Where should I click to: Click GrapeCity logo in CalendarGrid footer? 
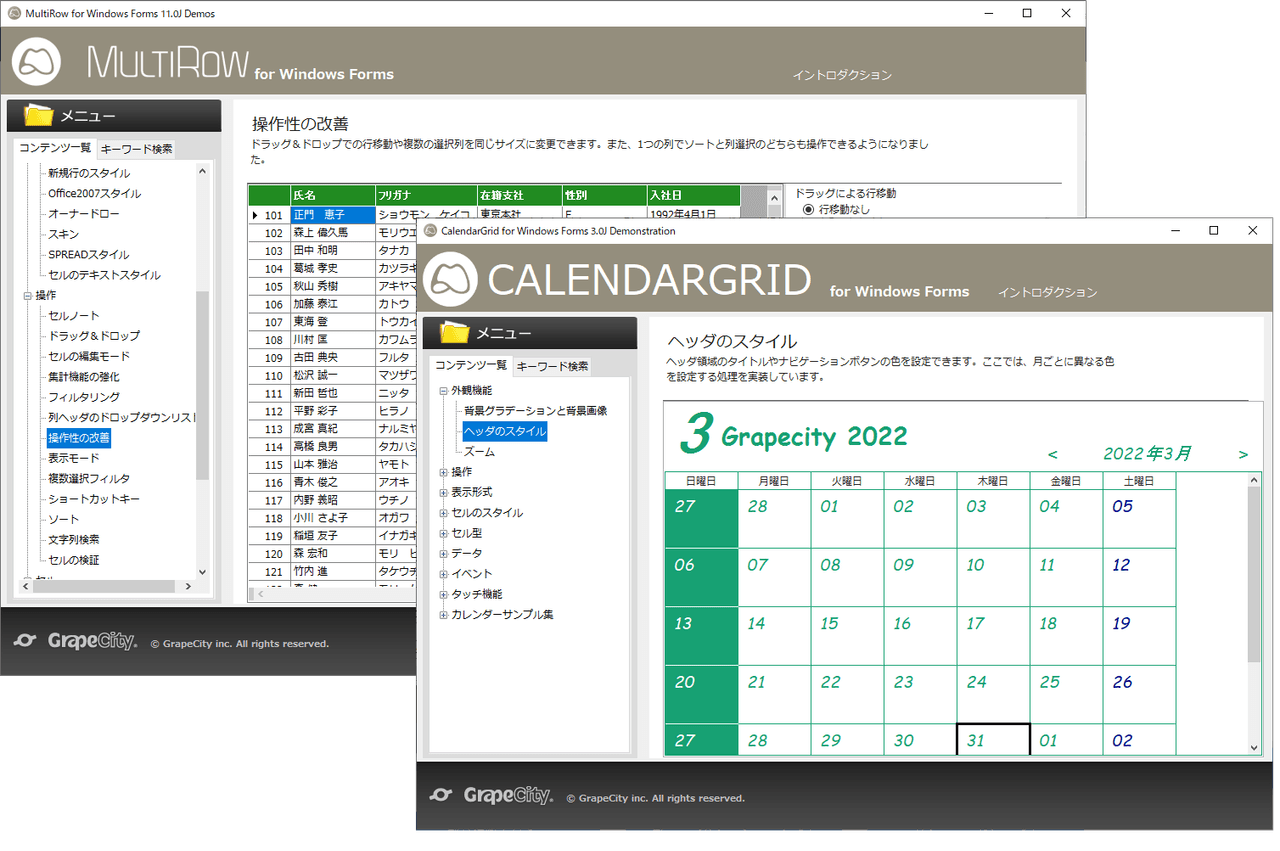[491, 796]
